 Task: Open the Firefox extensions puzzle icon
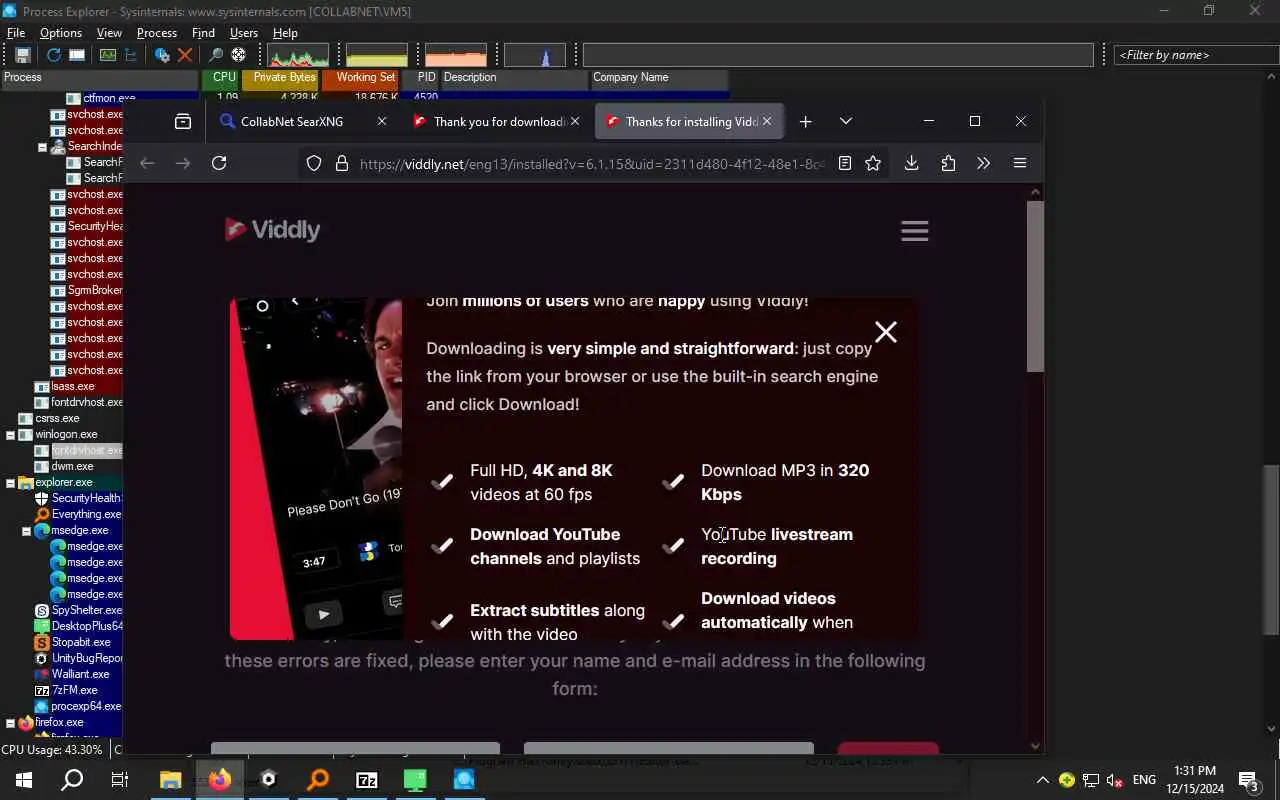pos(948,163)
